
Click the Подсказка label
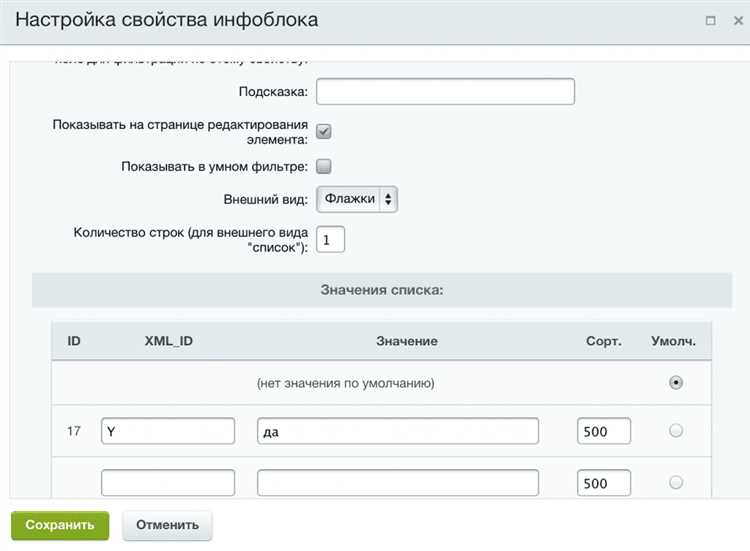click(273, 91)
